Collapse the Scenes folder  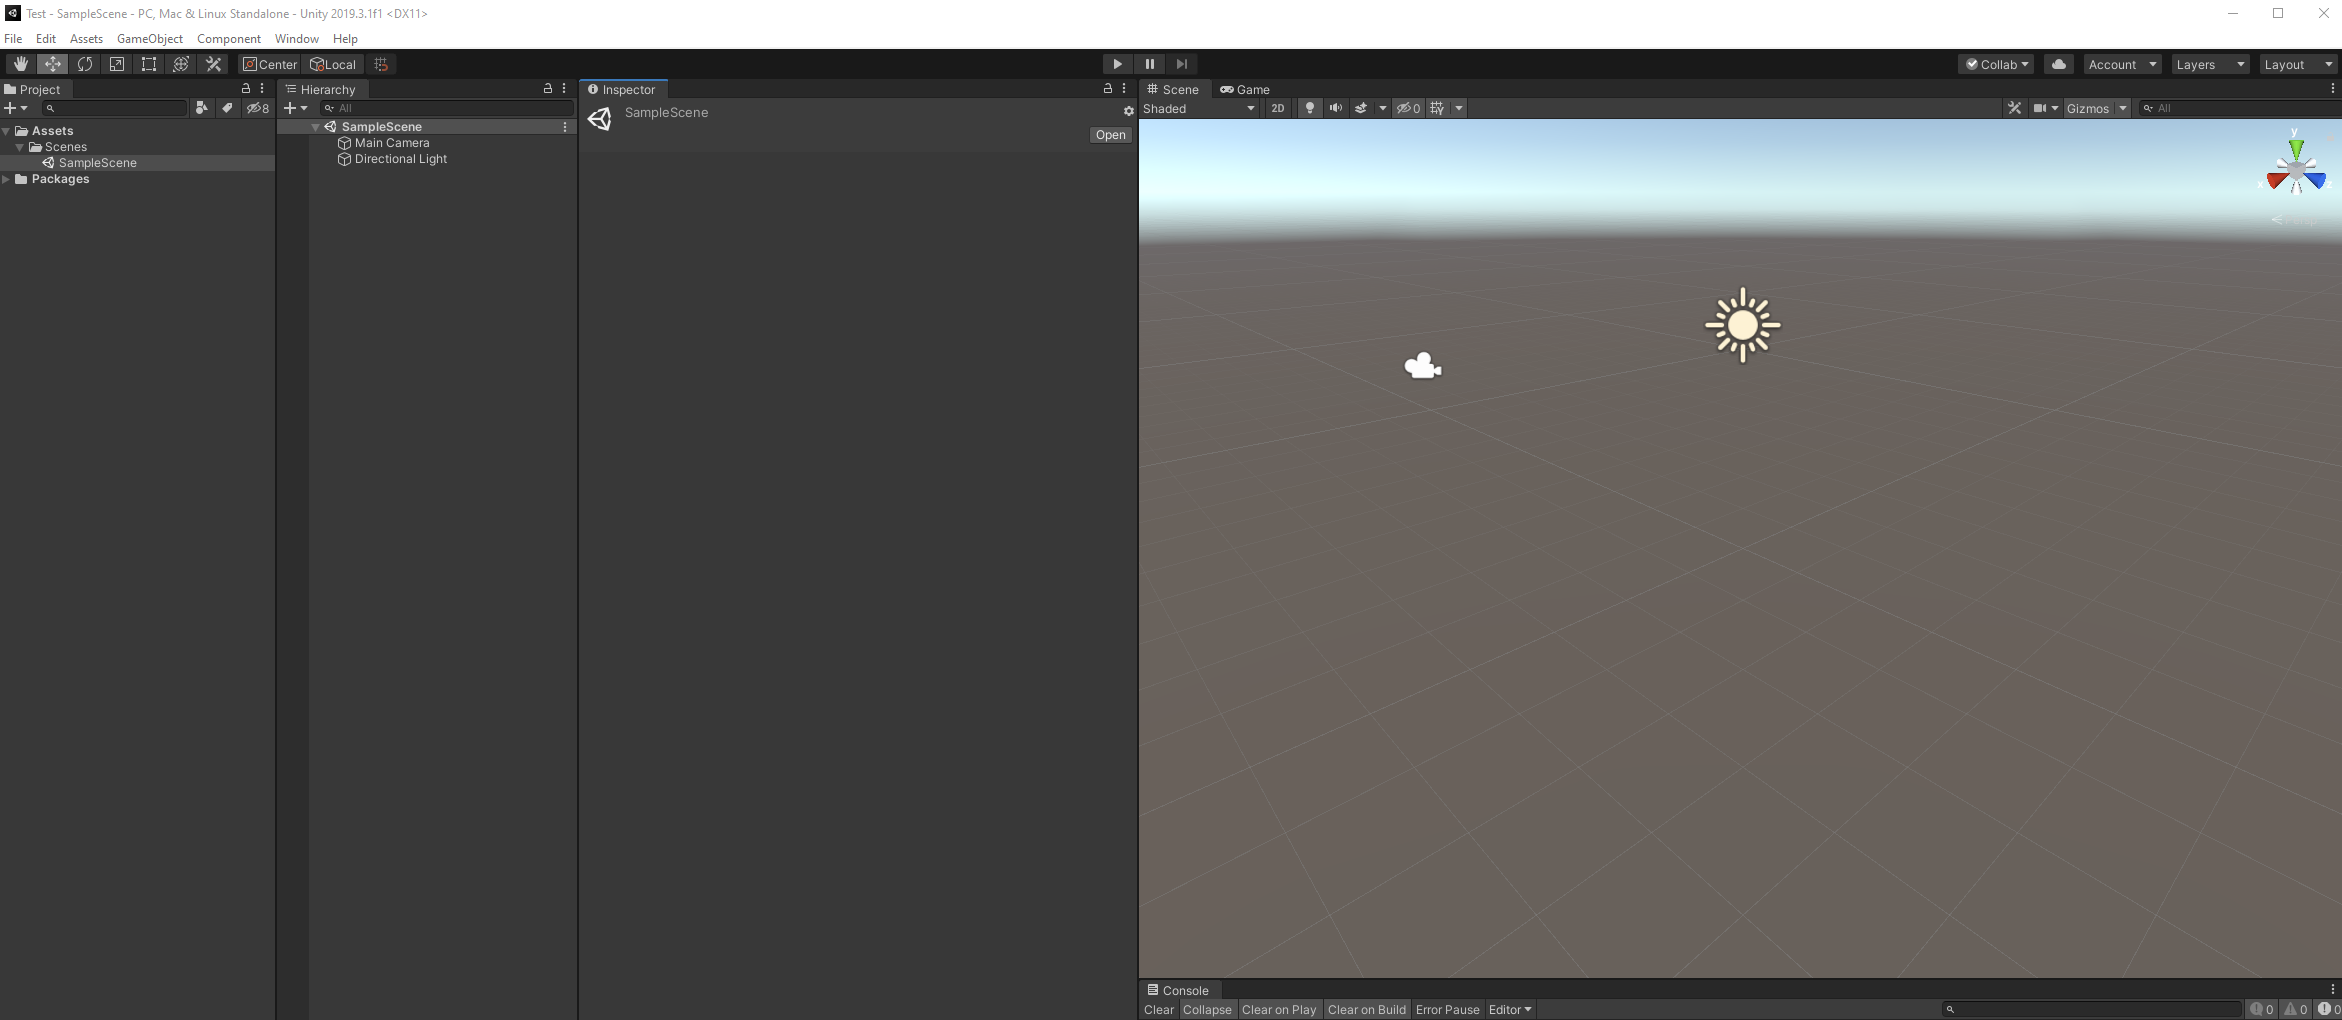pos(19,147)
